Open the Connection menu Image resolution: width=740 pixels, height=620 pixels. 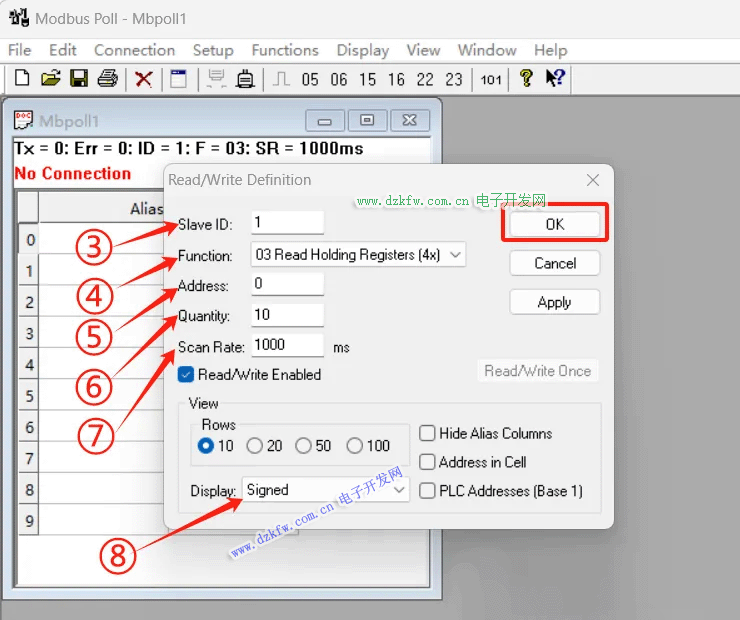click(135, 50)
